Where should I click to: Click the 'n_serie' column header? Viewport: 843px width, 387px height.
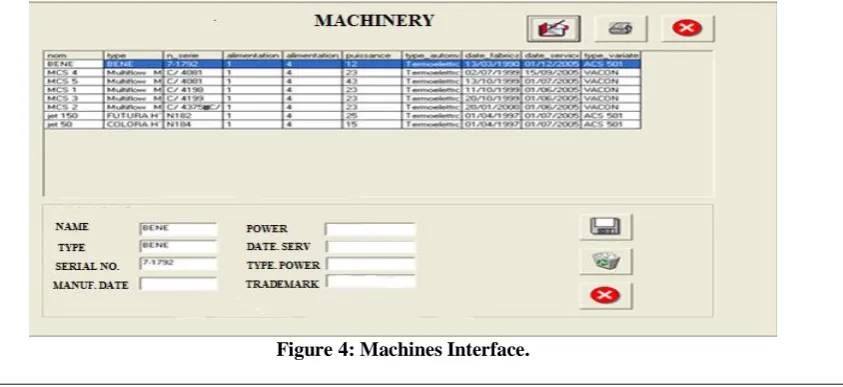(x=193, y=55)
